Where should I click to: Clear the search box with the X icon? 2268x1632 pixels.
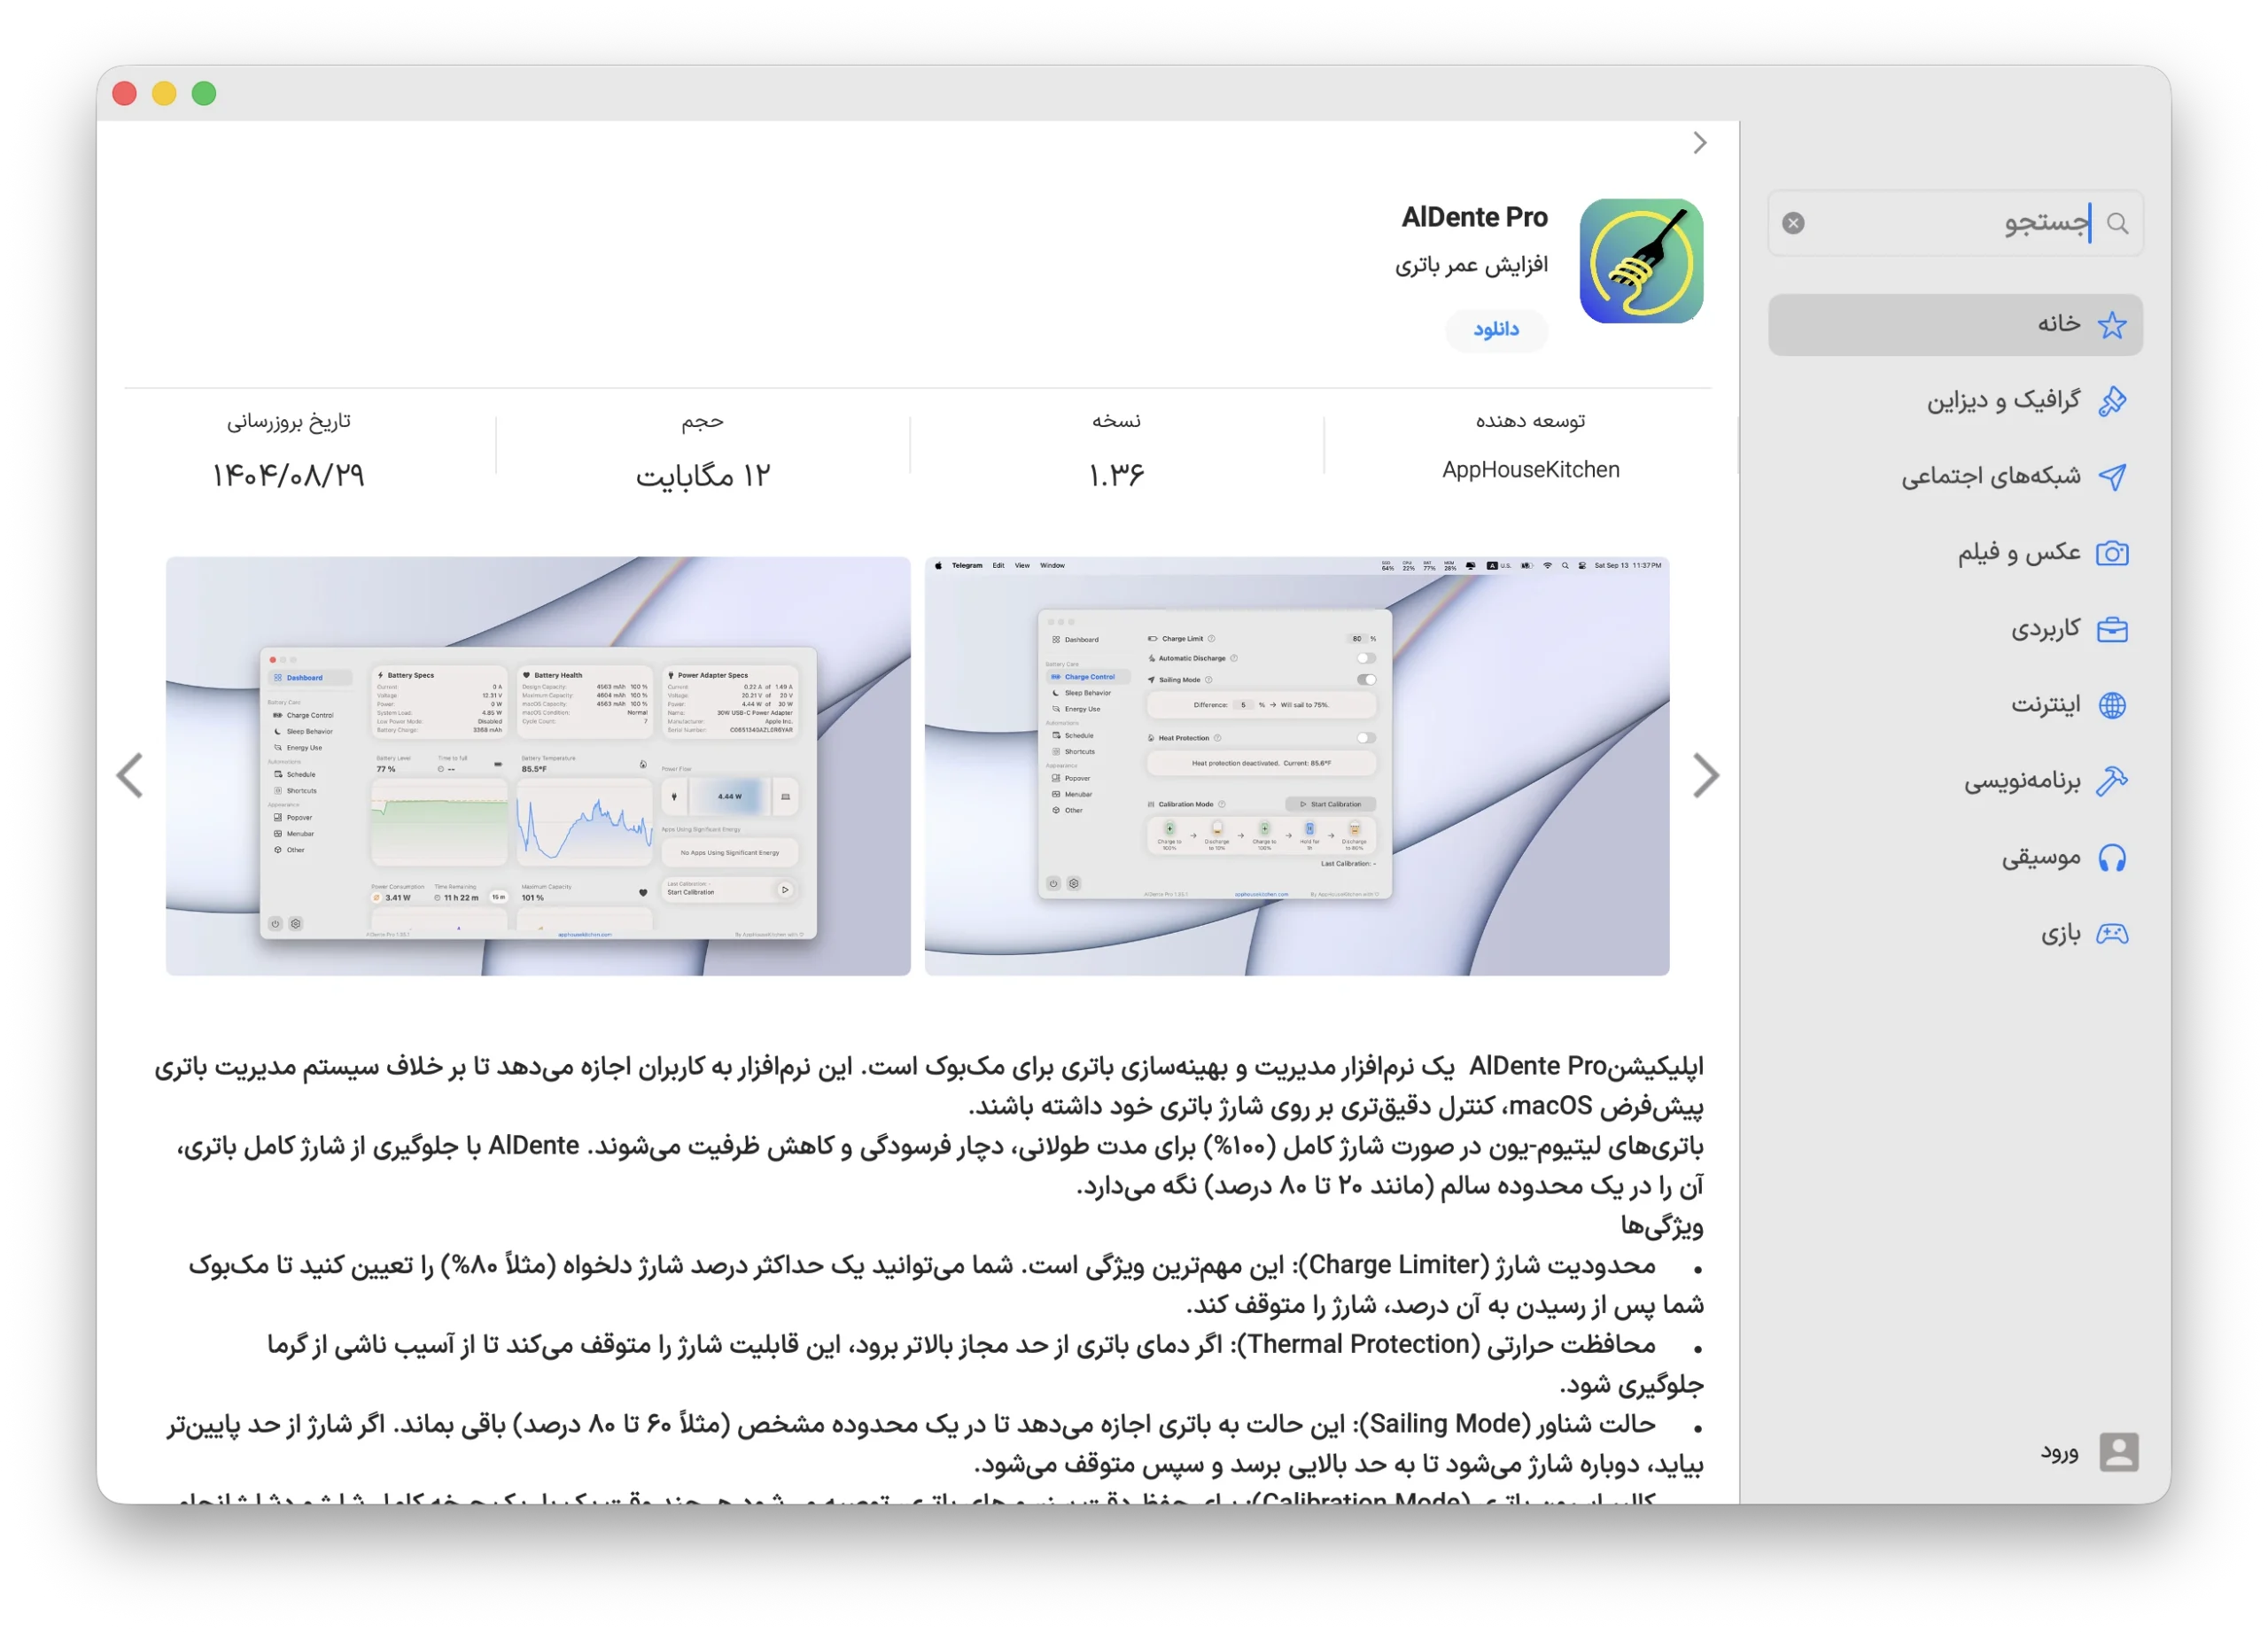1793,222
